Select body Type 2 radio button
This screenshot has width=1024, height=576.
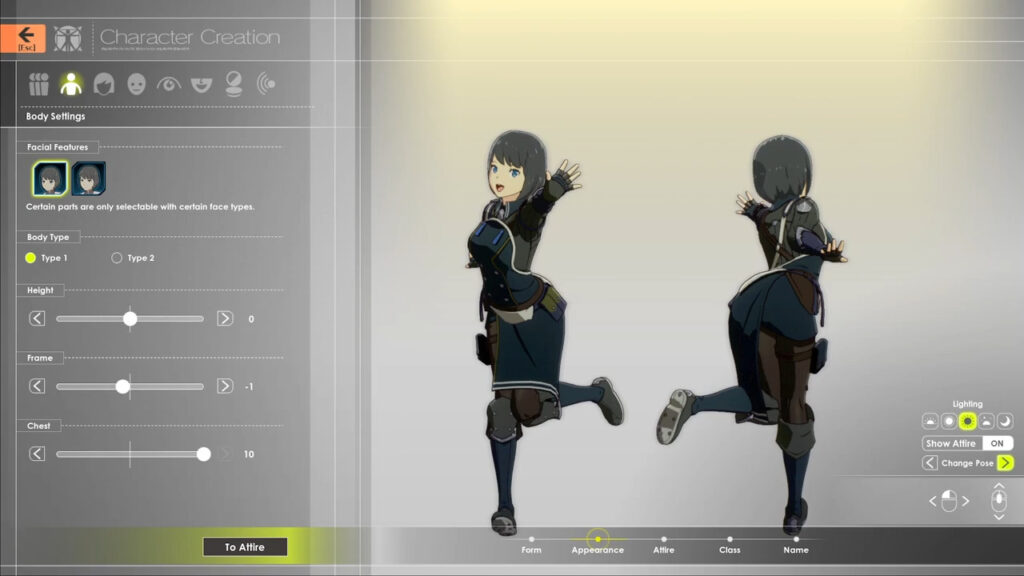(x=116, y=258)
